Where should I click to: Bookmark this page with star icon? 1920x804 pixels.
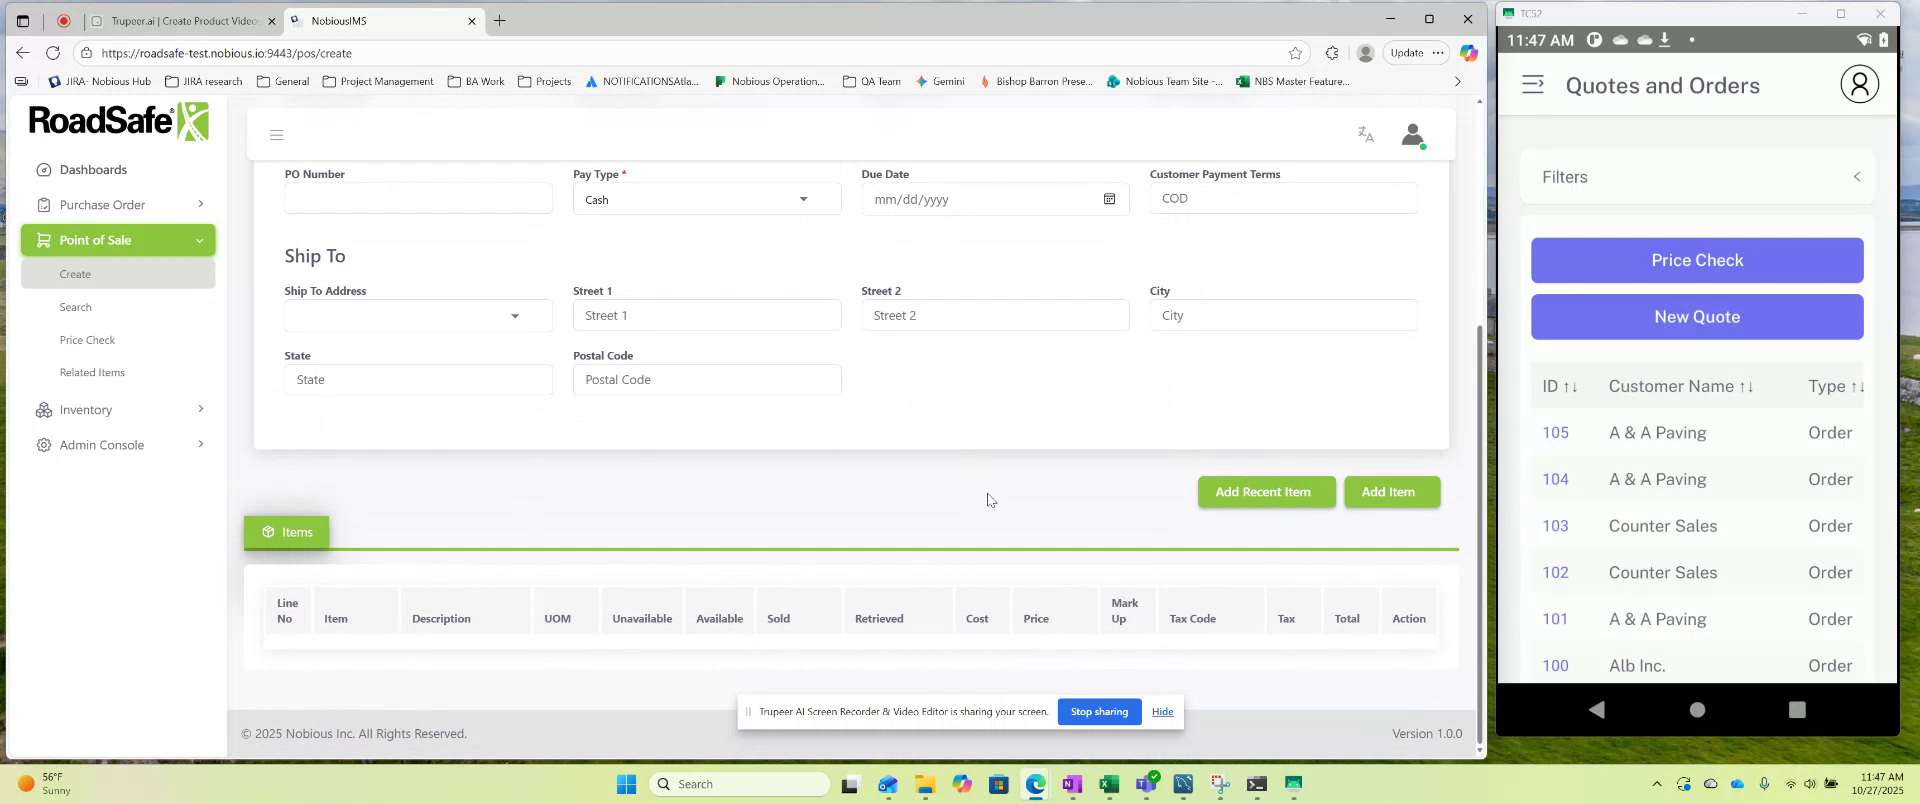[1295, 53]
